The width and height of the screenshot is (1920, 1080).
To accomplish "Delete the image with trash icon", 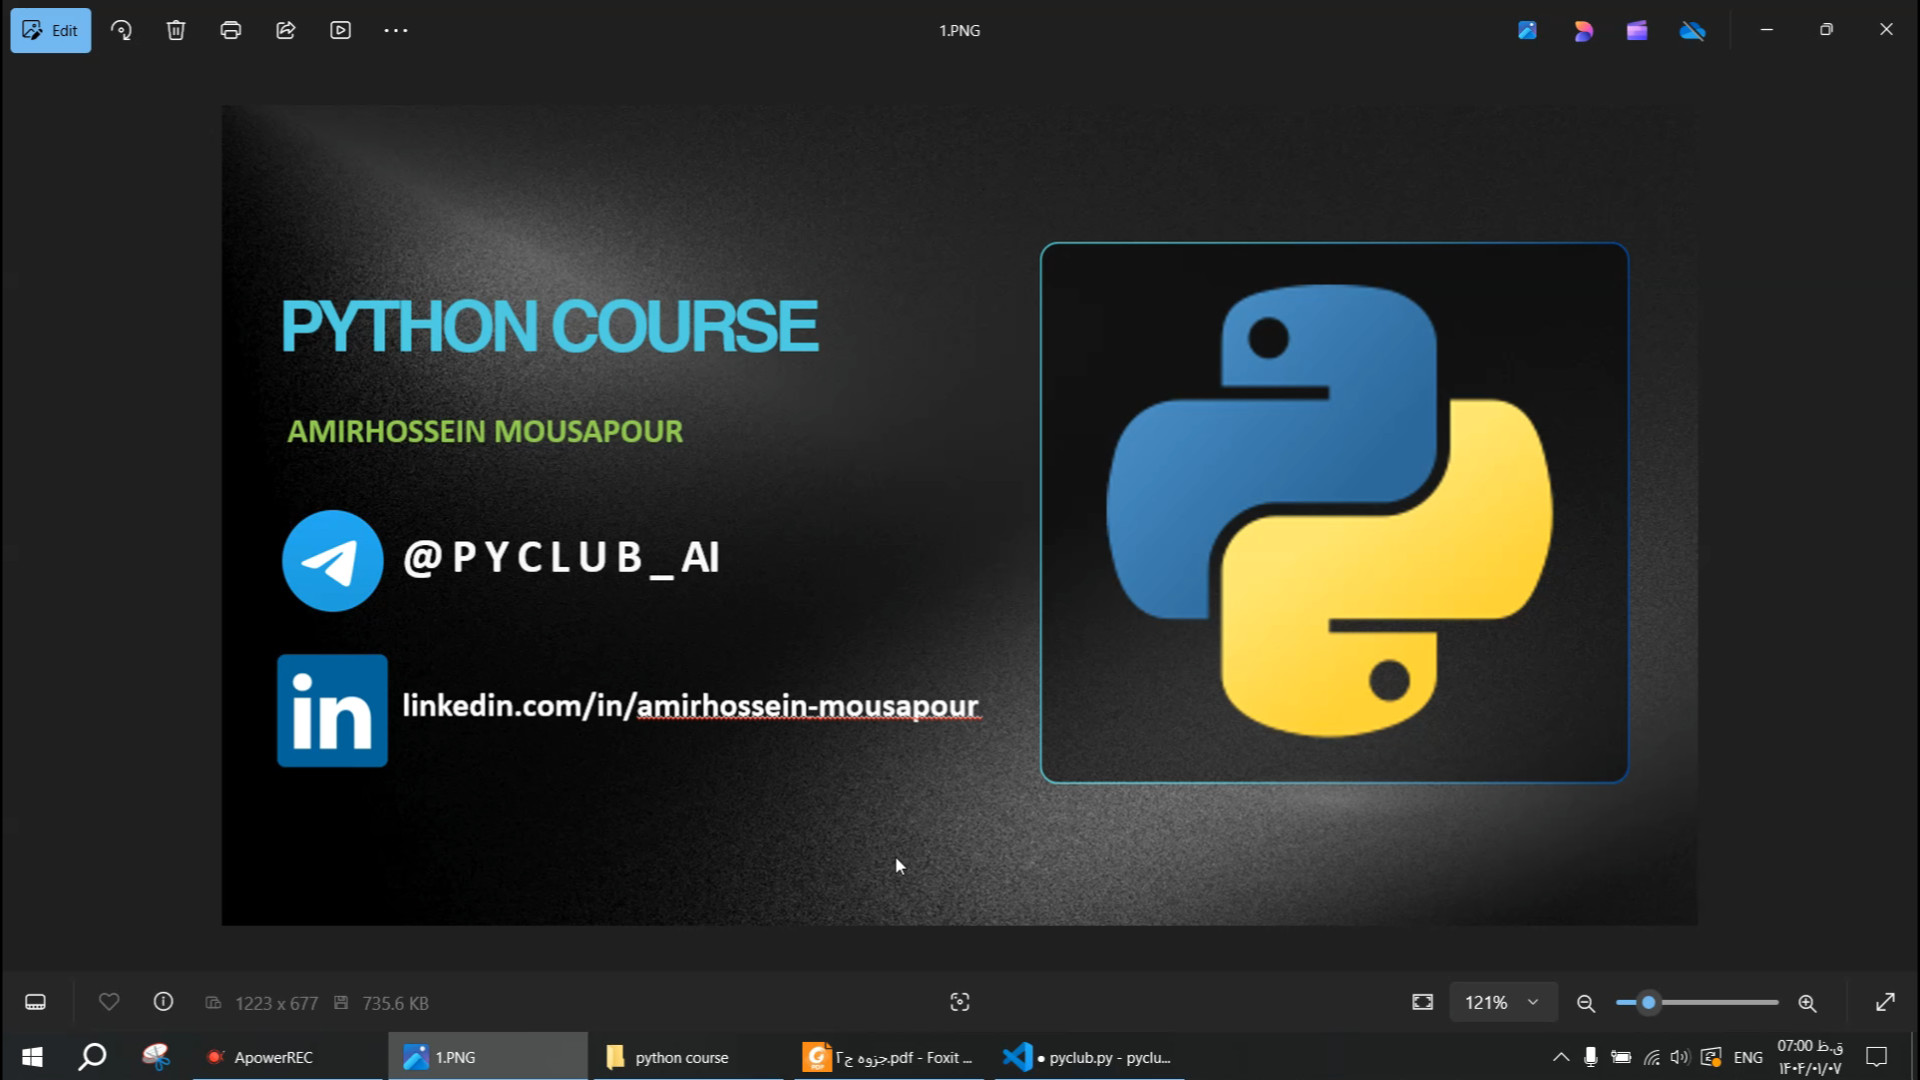I will tap(176, 30).
